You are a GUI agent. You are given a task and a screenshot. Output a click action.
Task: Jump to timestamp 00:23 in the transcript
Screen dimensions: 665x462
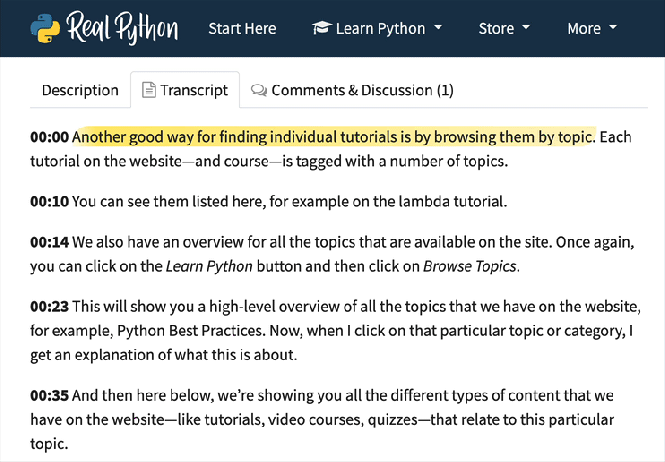(x=49, y=306)
